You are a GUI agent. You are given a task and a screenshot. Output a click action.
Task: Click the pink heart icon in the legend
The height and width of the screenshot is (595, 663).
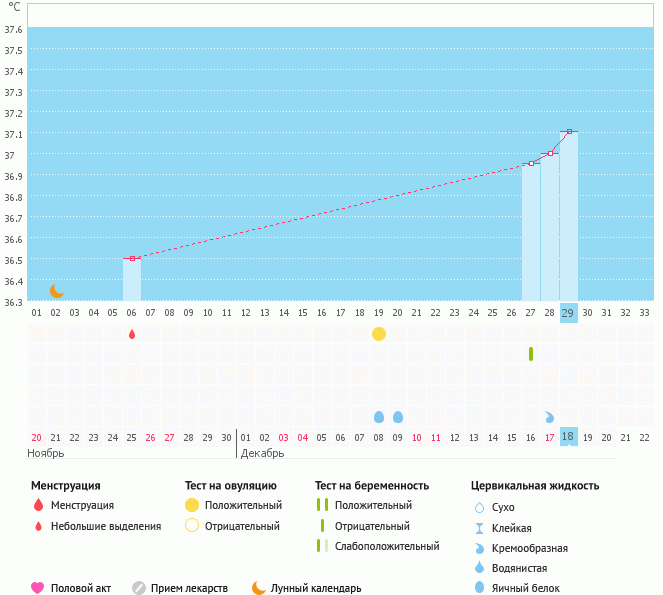coord(38,588)
